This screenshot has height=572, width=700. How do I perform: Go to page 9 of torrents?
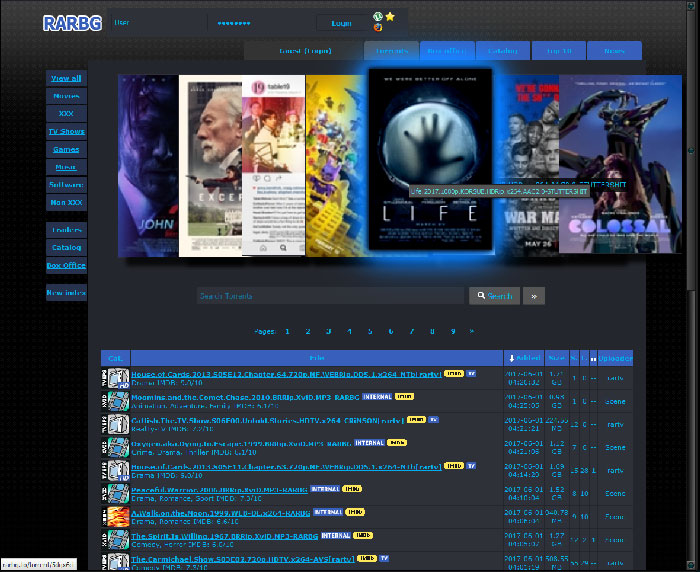pyautogui.click(x=453, y=331)
